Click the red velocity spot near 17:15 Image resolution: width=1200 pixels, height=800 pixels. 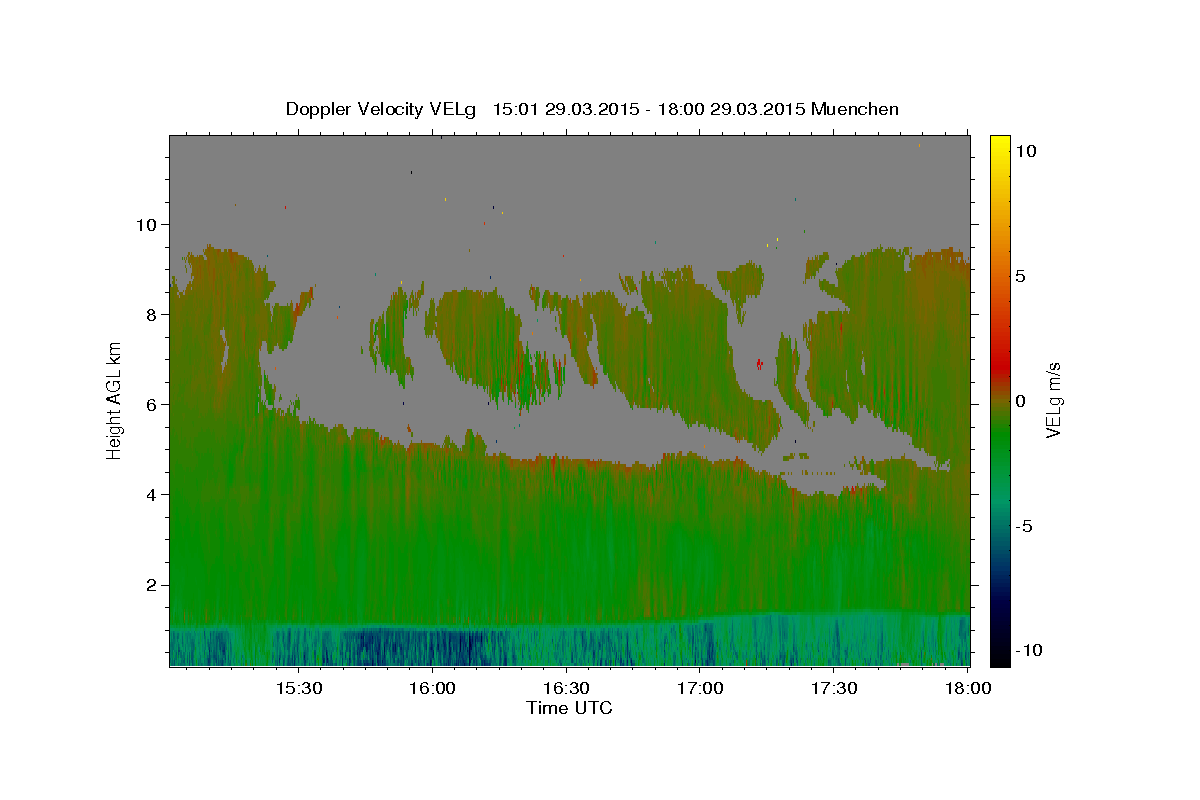coord(759,364)
